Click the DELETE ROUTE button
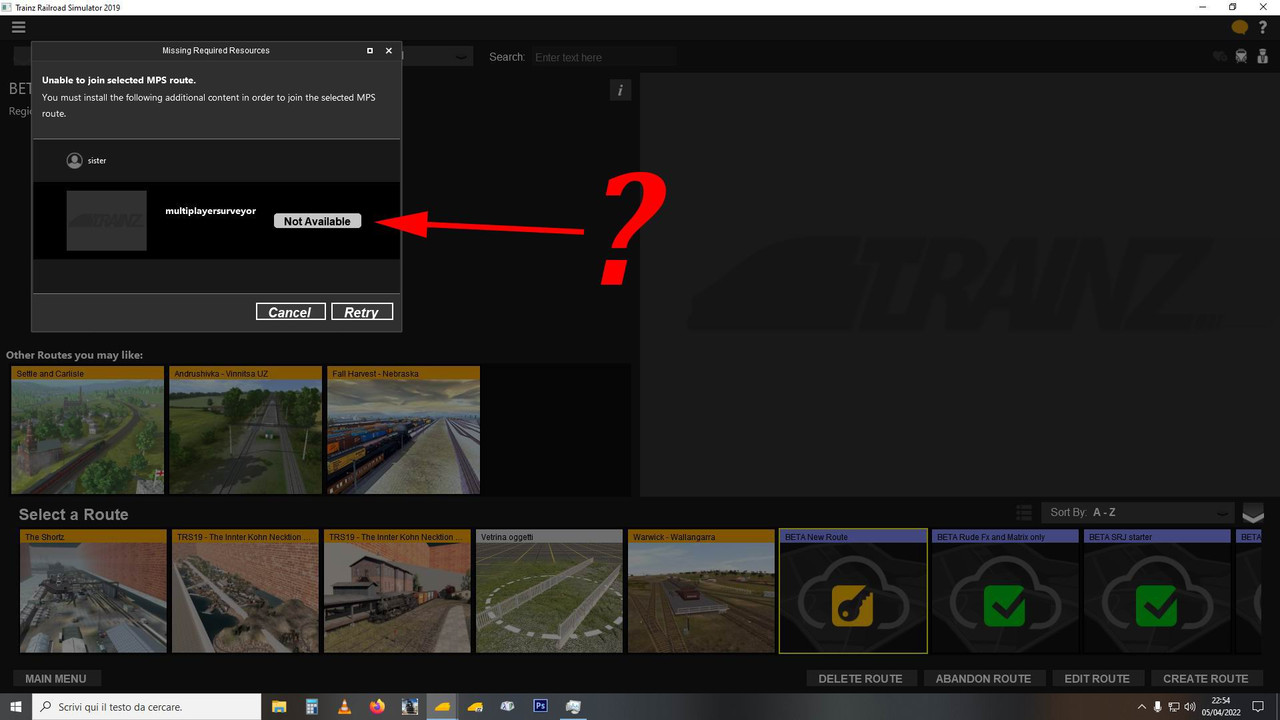Image resolution: width=1280 pixels, height=720 pixels. pos(860,678)
